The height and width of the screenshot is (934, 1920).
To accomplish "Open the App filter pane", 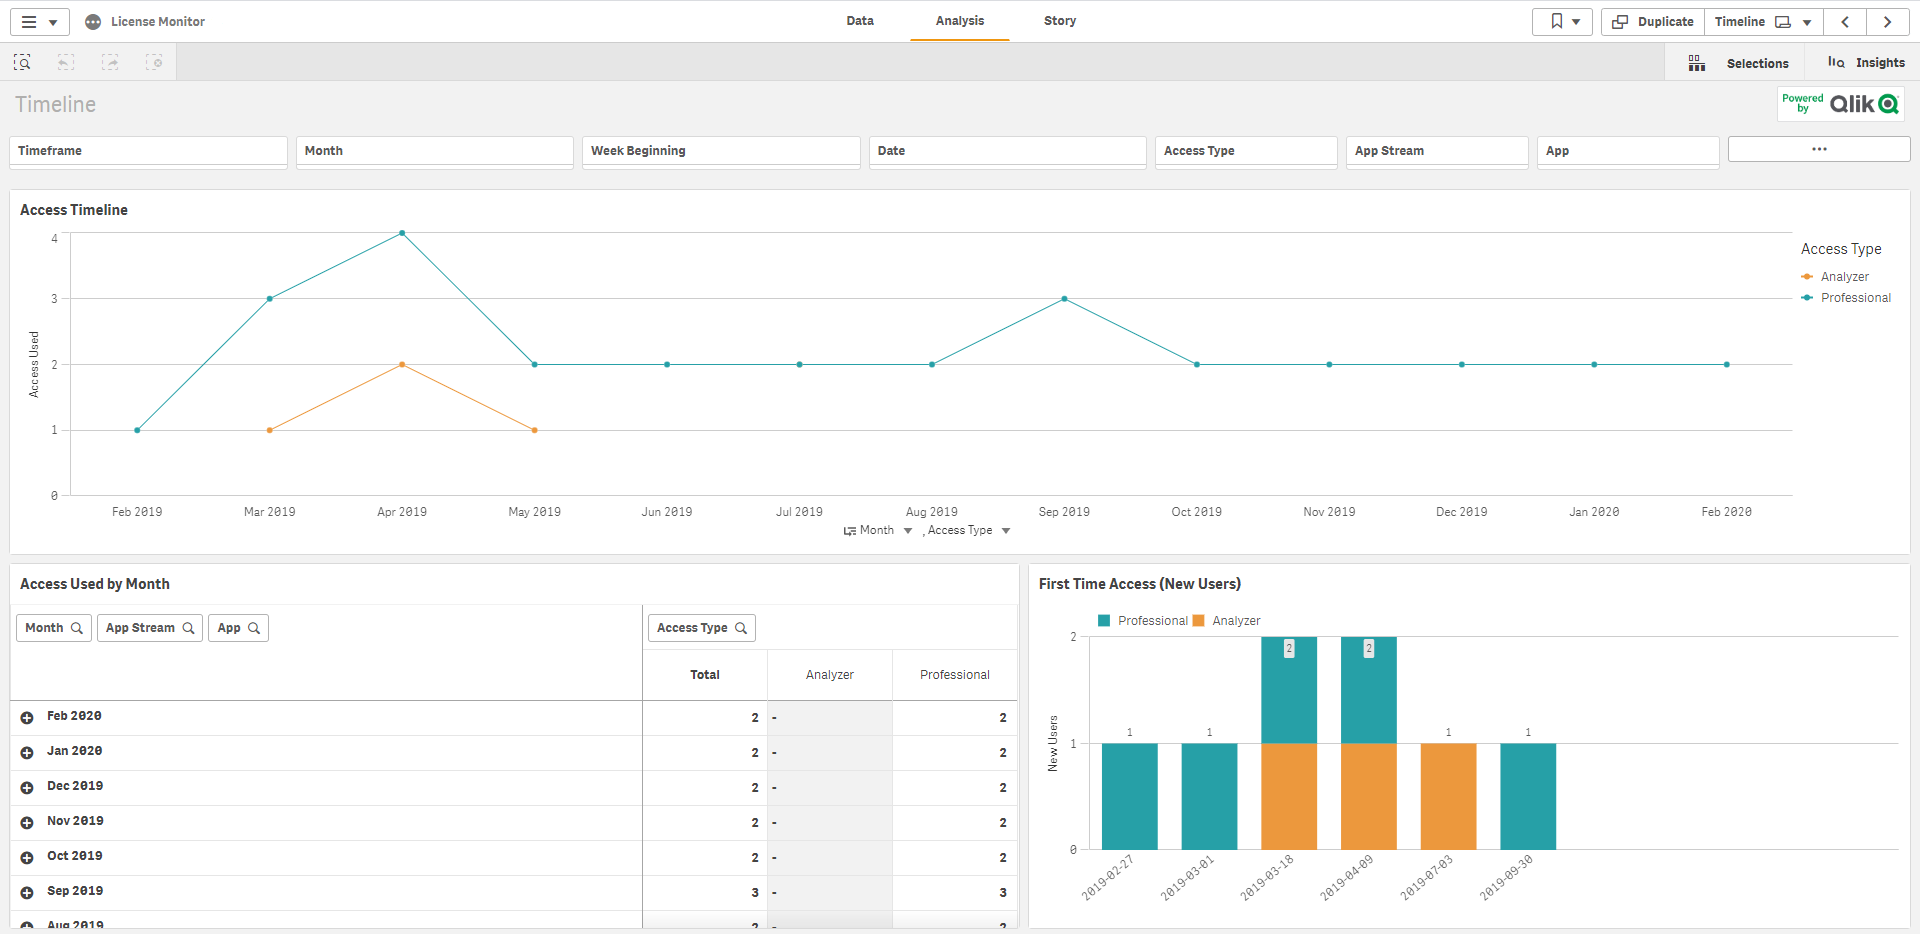I will click(1628, 151).
